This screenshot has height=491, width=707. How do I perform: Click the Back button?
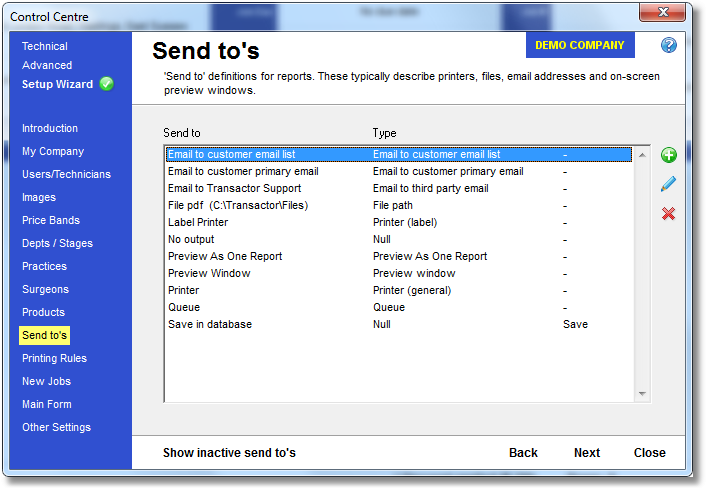523,453
